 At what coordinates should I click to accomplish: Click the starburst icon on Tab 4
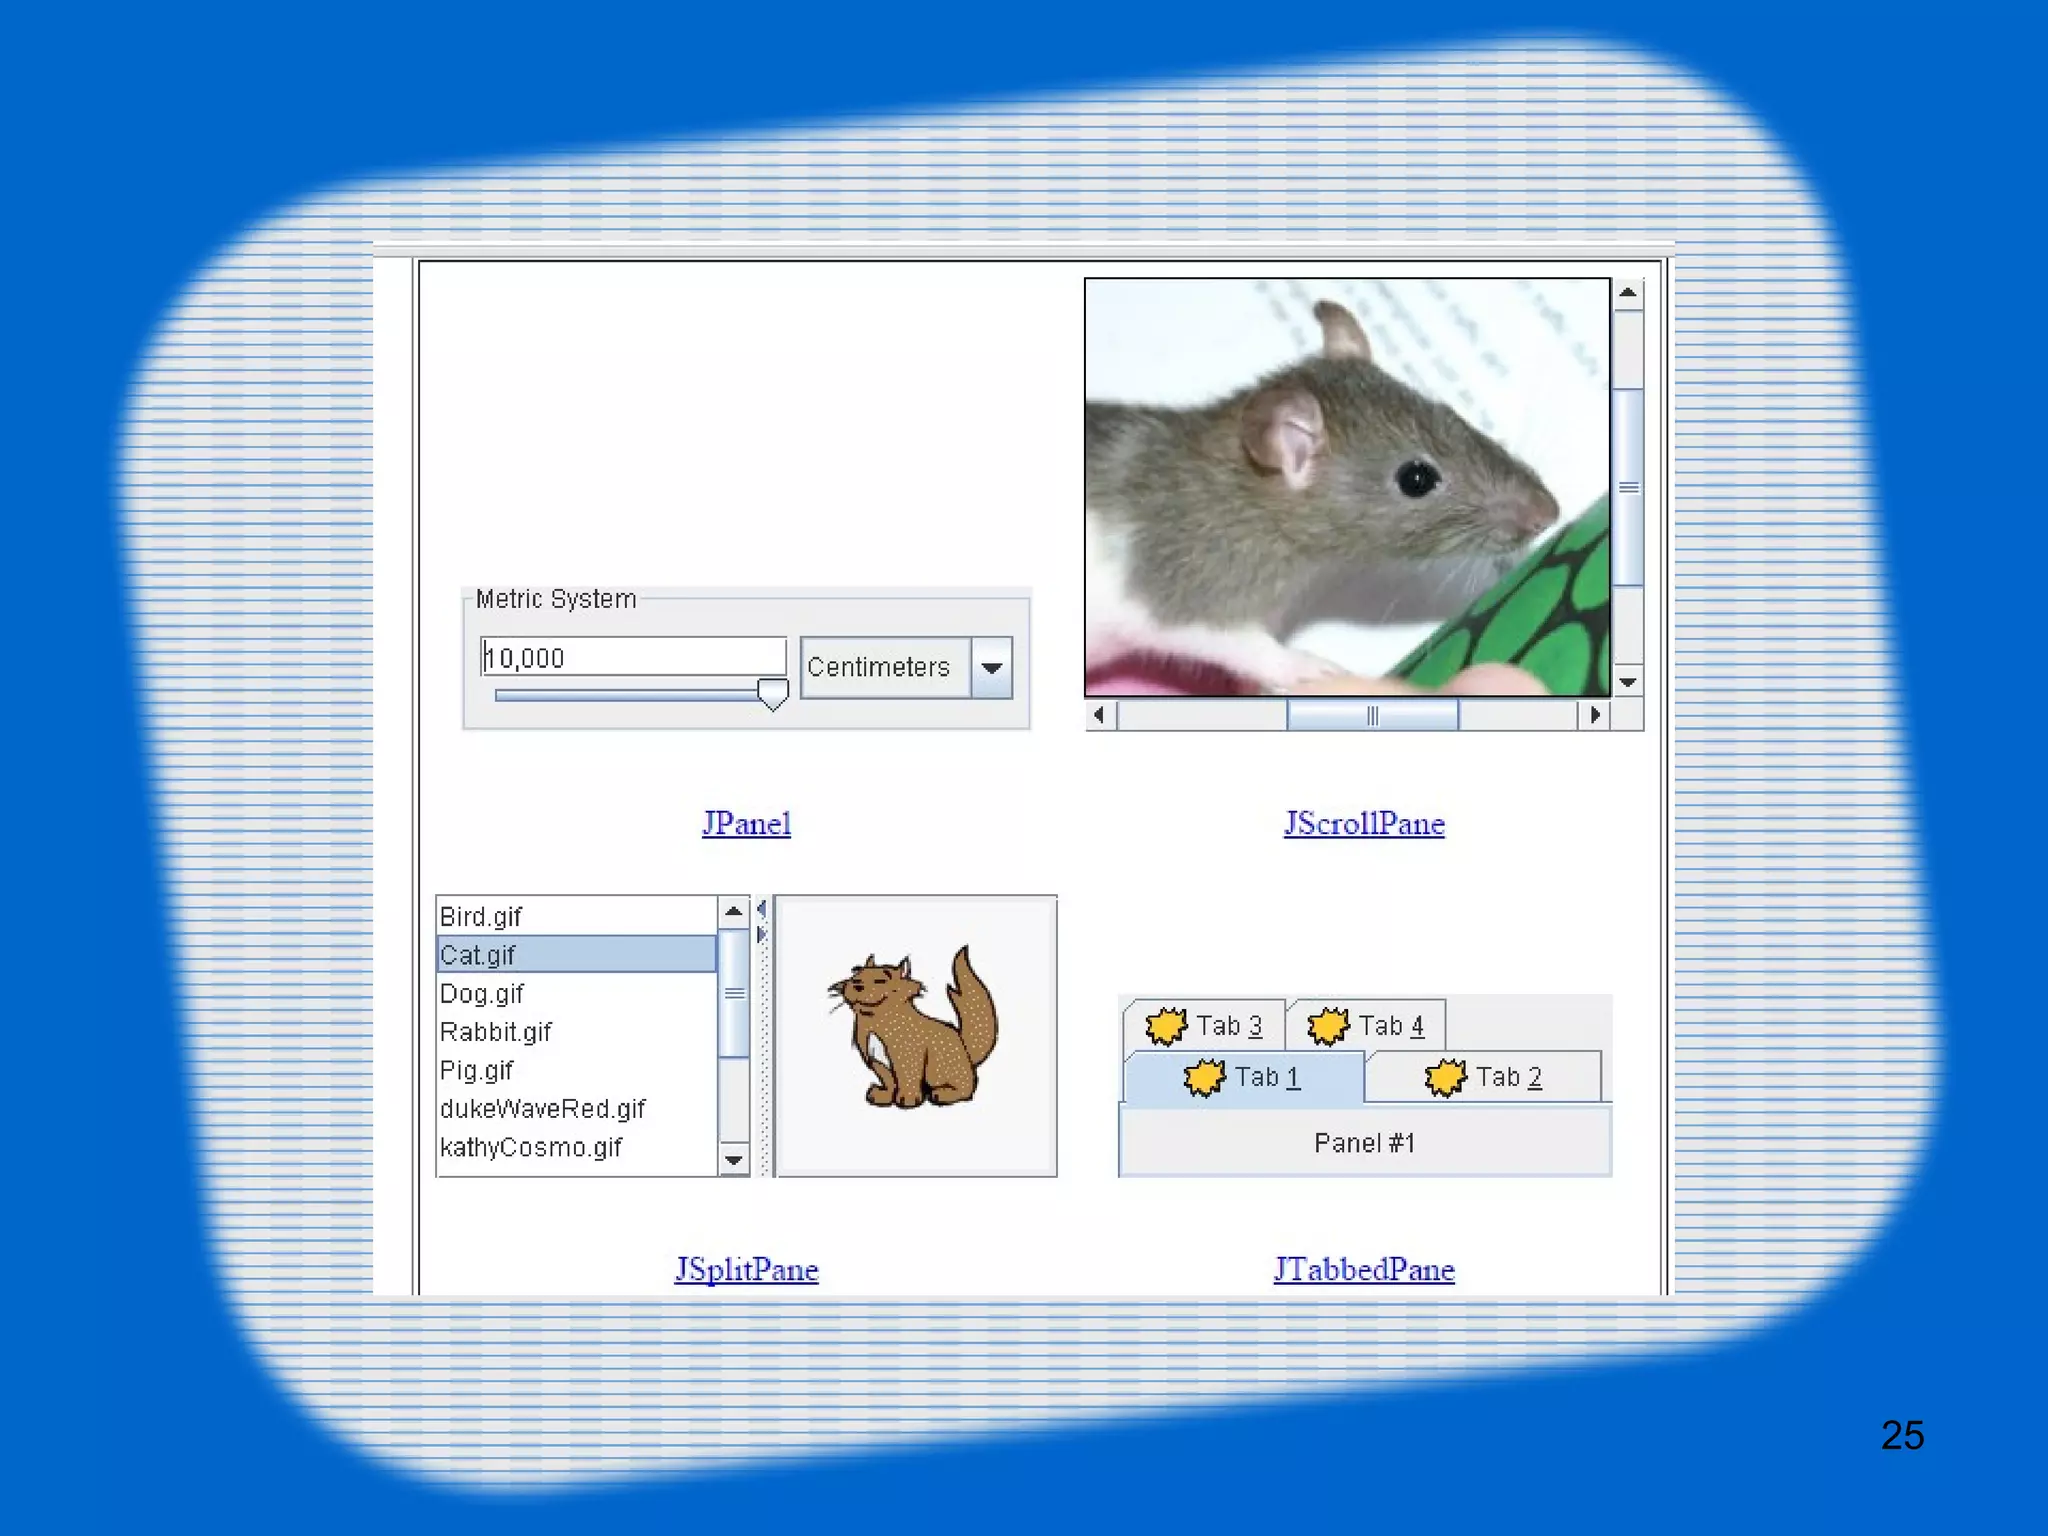point(1328,1026)
